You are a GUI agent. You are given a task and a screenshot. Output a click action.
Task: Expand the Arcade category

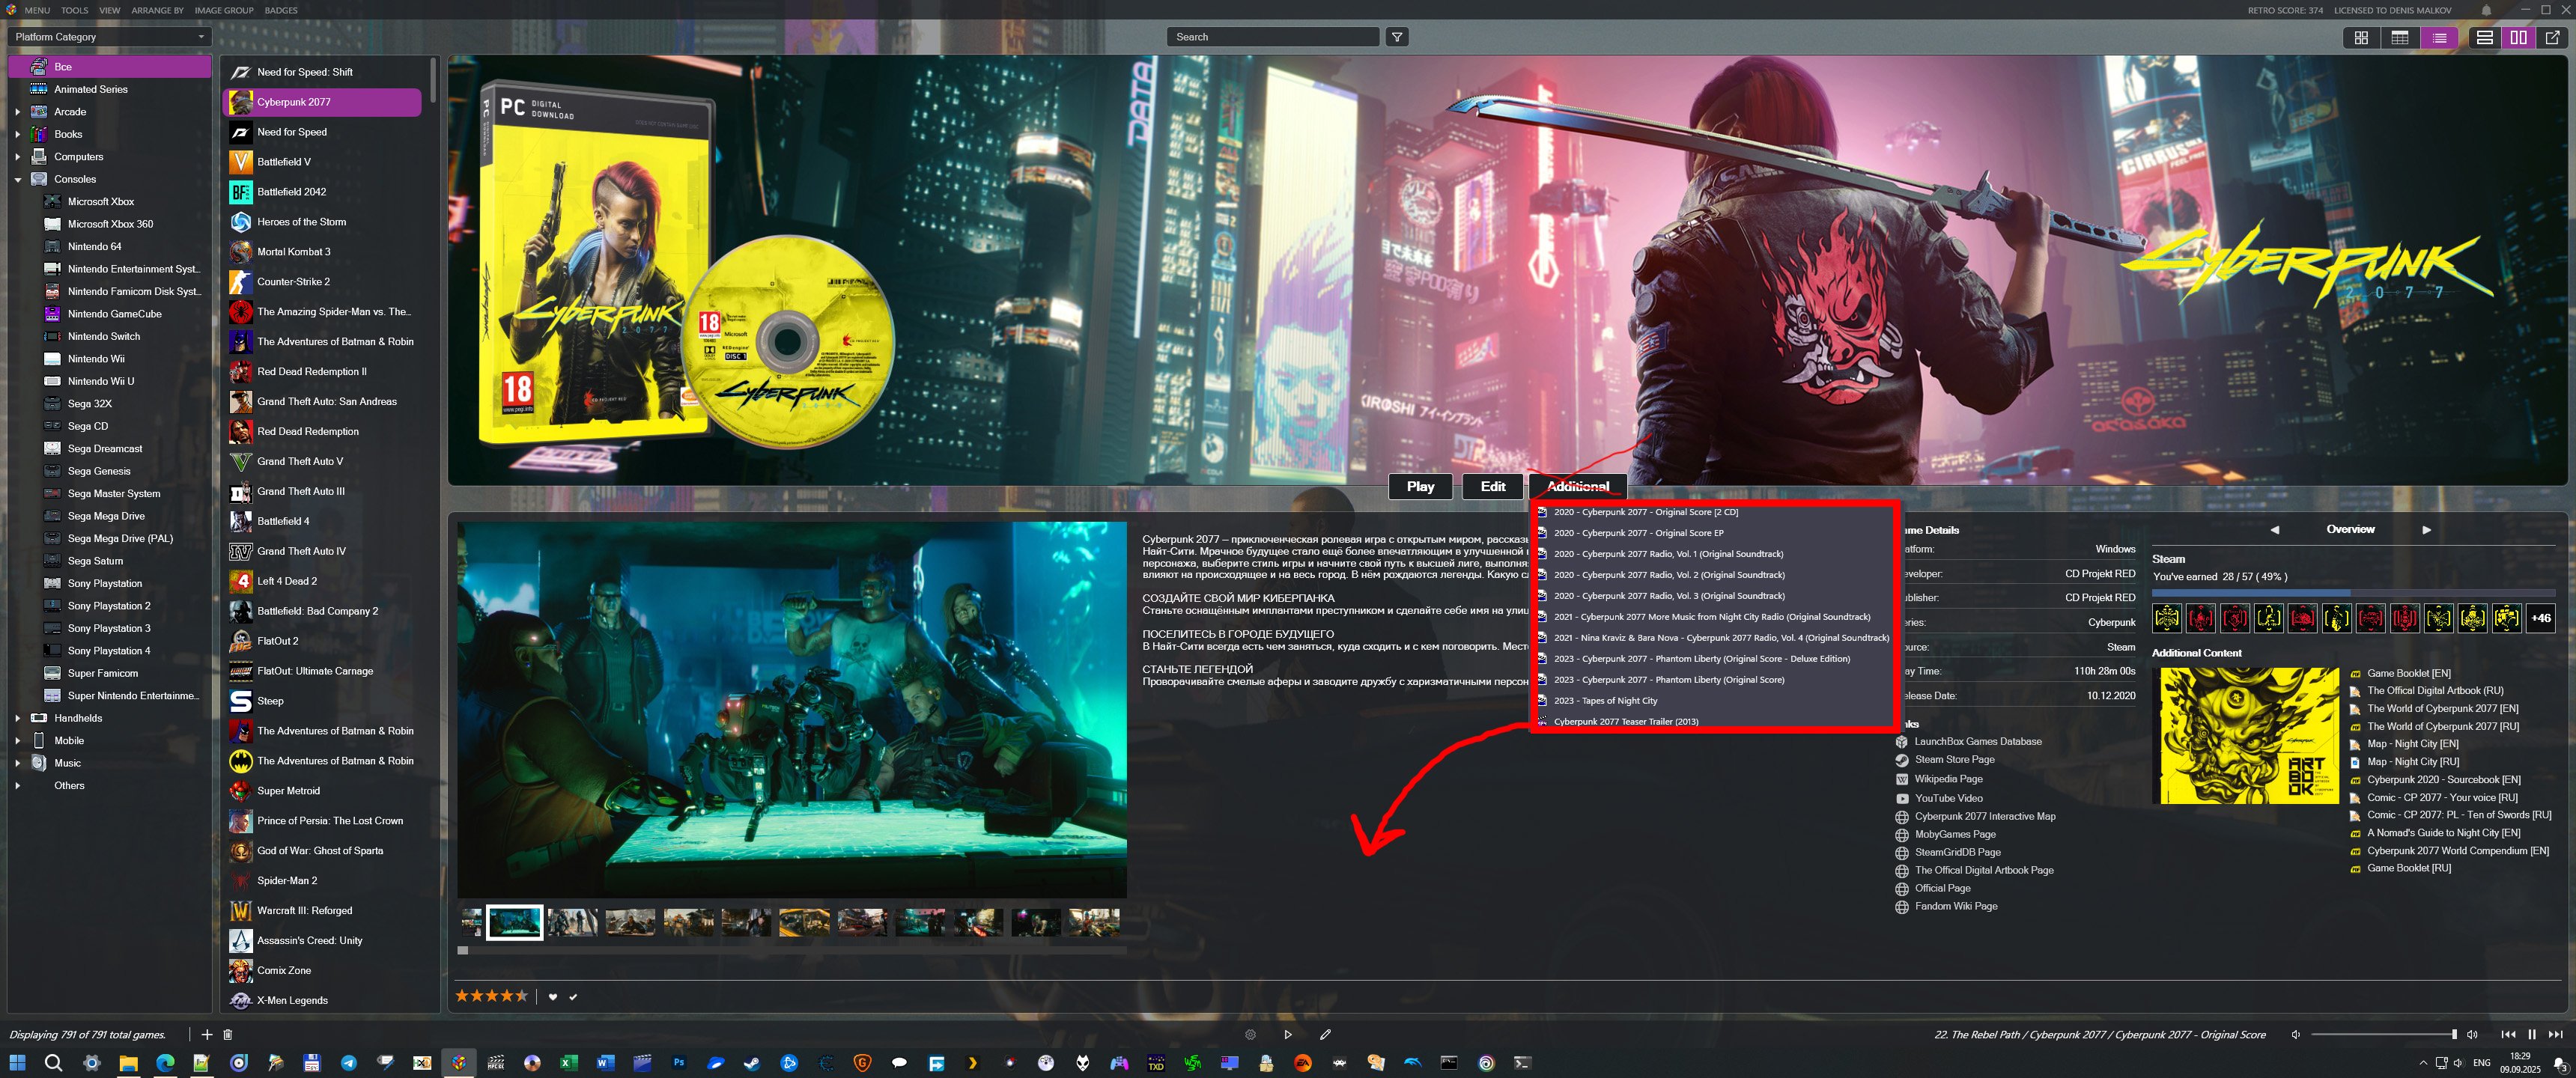point(18,112)
